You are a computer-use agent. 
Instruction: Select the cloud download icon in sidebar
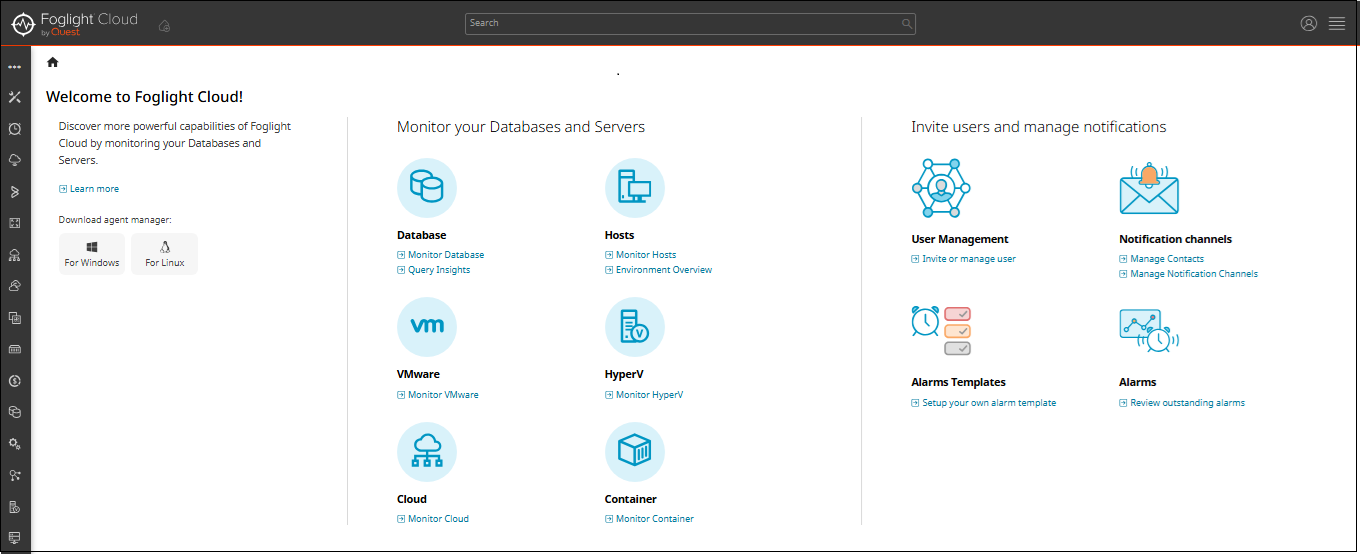point(14,160)
